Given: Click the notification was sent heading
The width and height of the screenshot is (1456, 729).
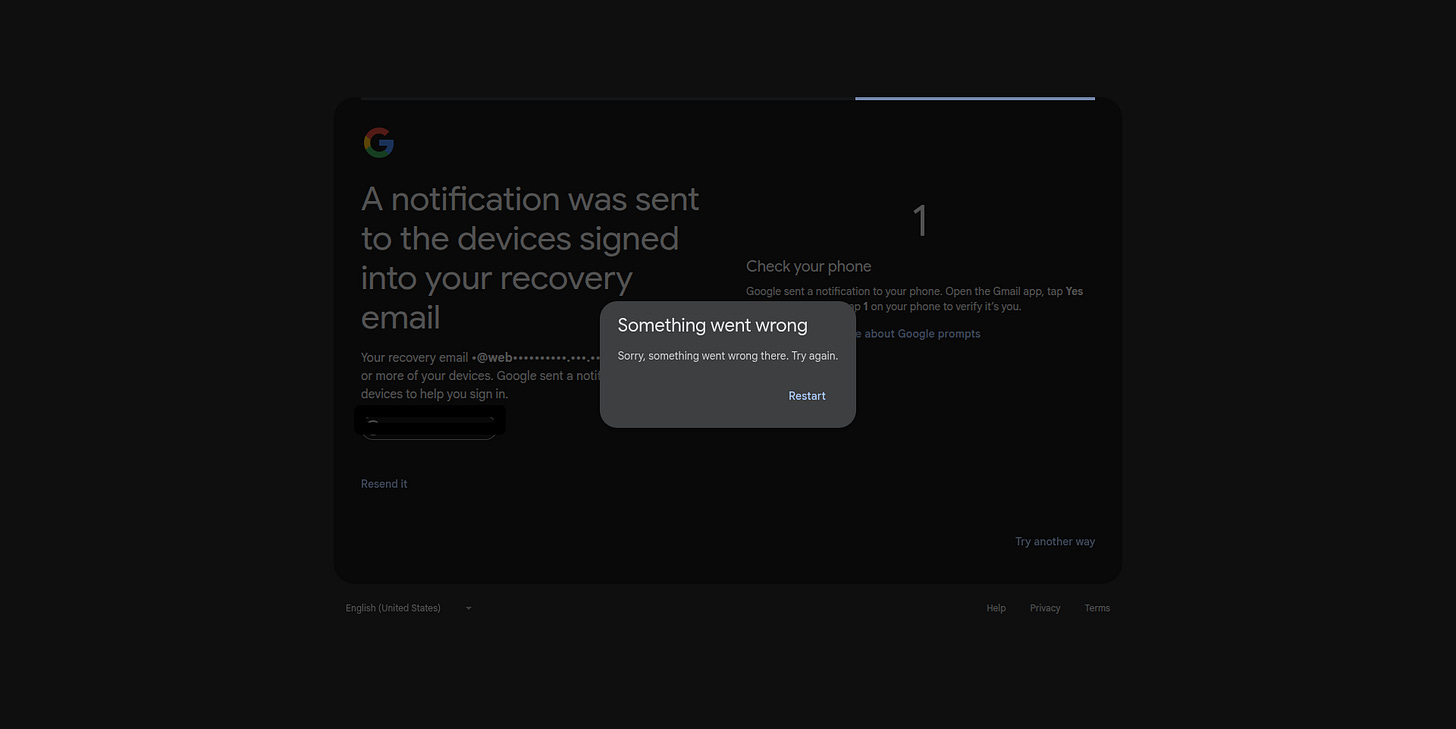Looking at the screenshot, I should [530, 258].
